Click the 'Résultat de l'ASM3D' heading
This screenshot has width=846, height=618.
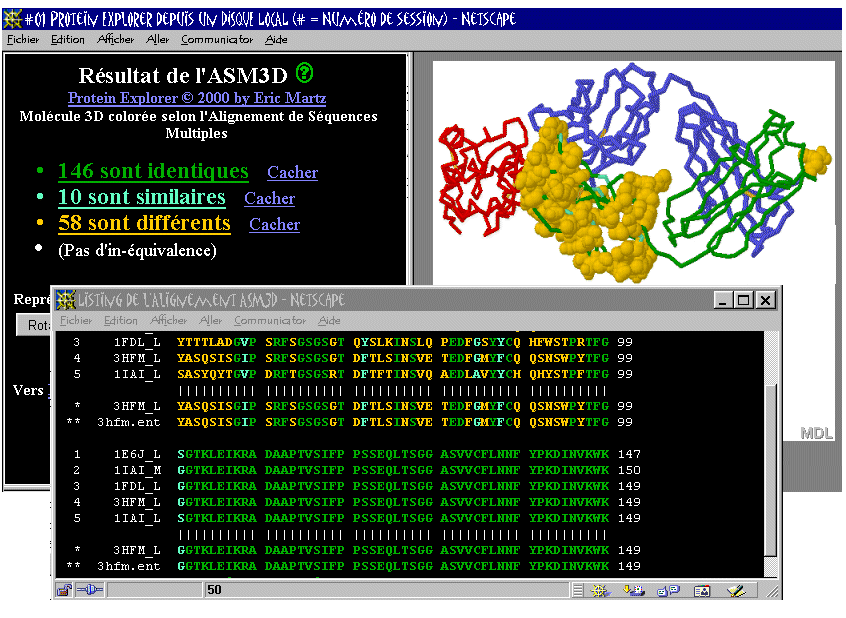tap(183, 76)
